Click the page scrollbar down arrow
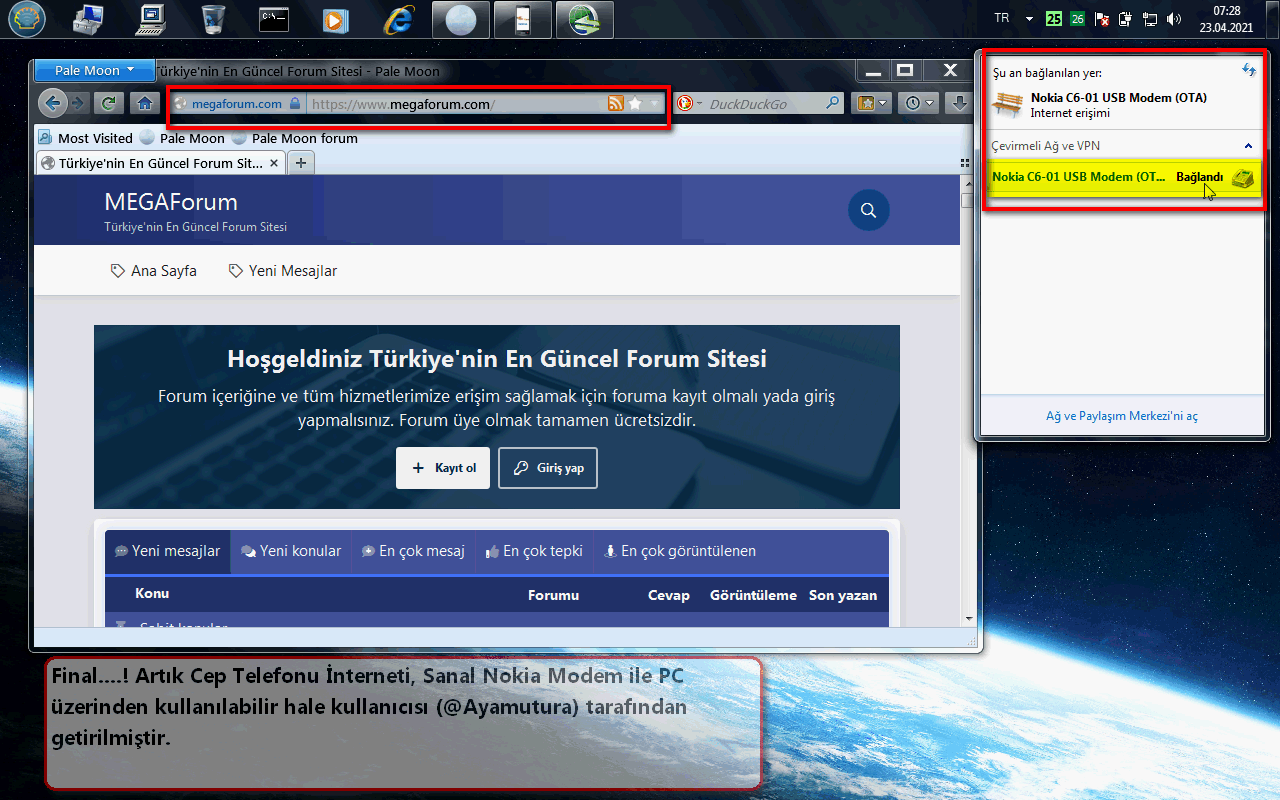This screenshot has height=800, width=1280. 967,619
